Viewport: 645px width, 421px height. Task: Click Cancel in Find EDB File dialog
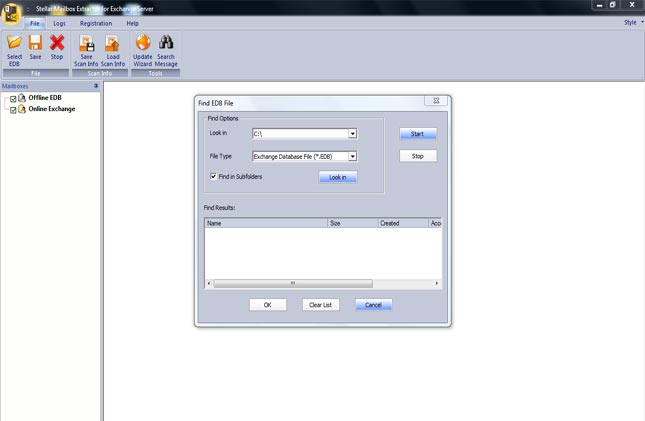[374, 305]
